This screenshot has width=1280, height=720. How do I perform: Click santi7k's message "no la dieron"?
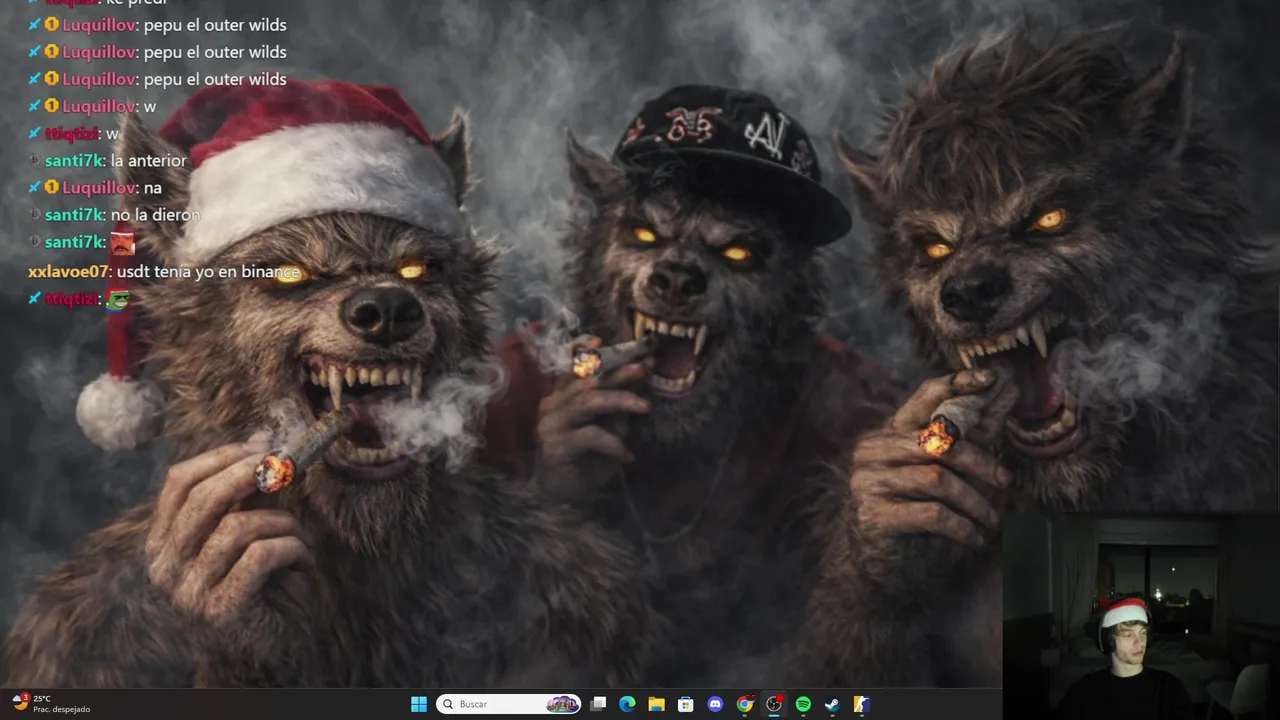click(155, 214)
